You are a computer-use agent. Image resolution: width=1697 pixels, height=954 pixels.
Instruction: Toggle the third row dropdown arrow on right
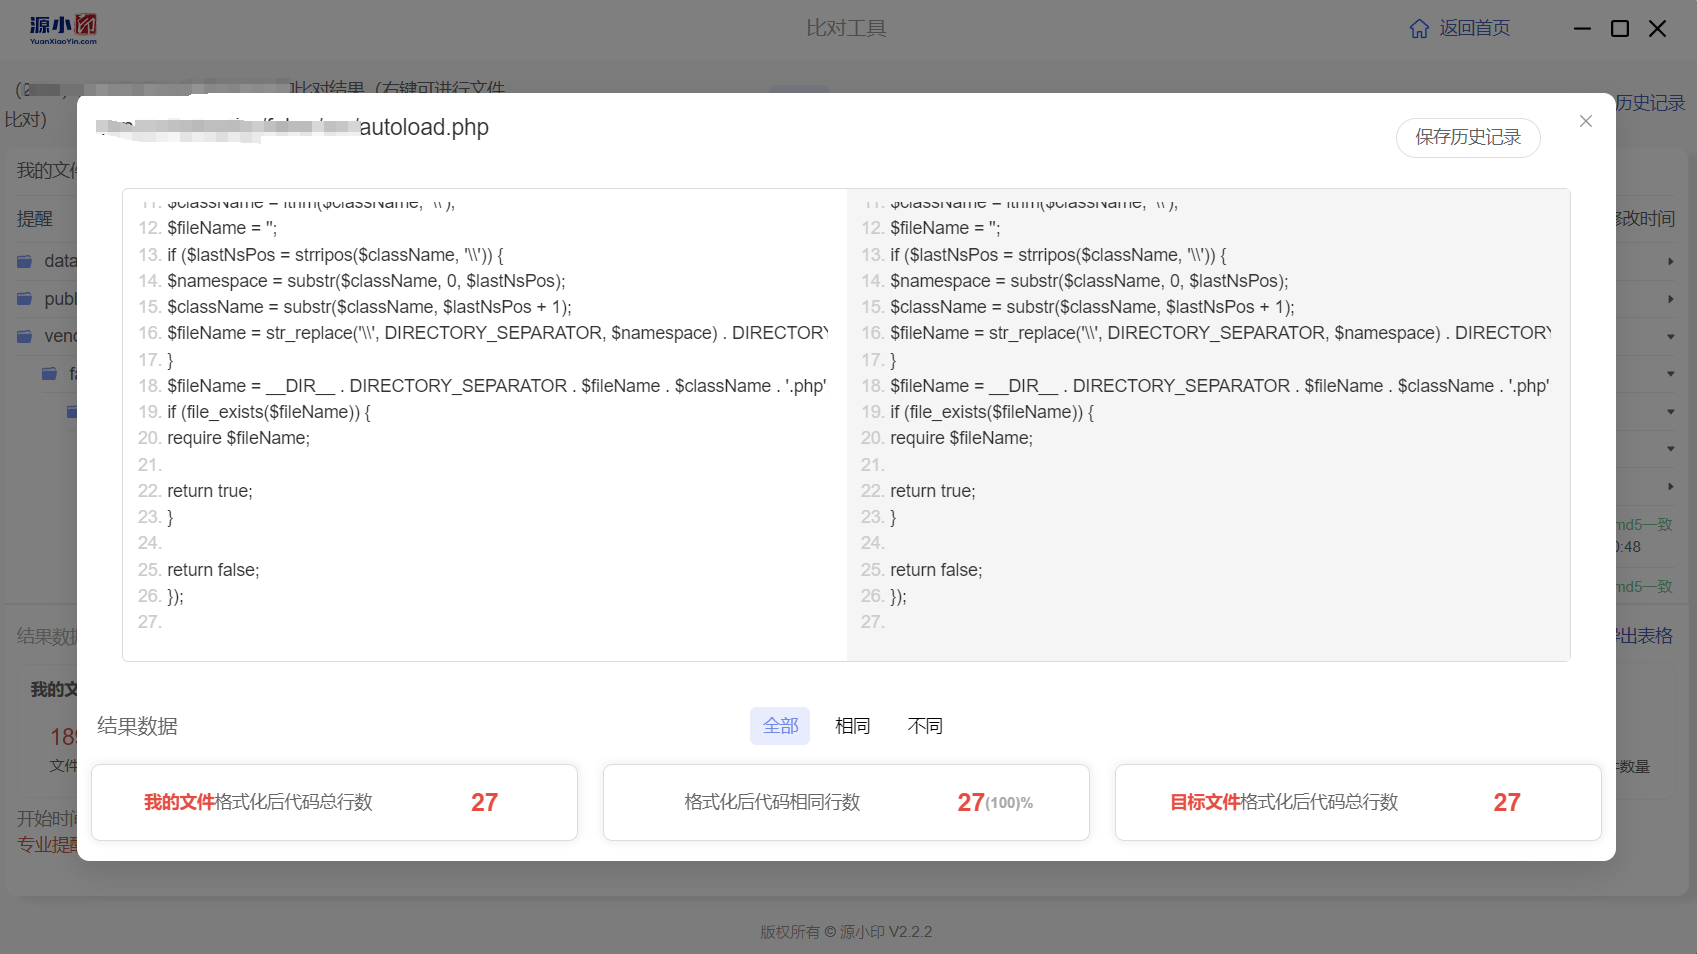1670,337
